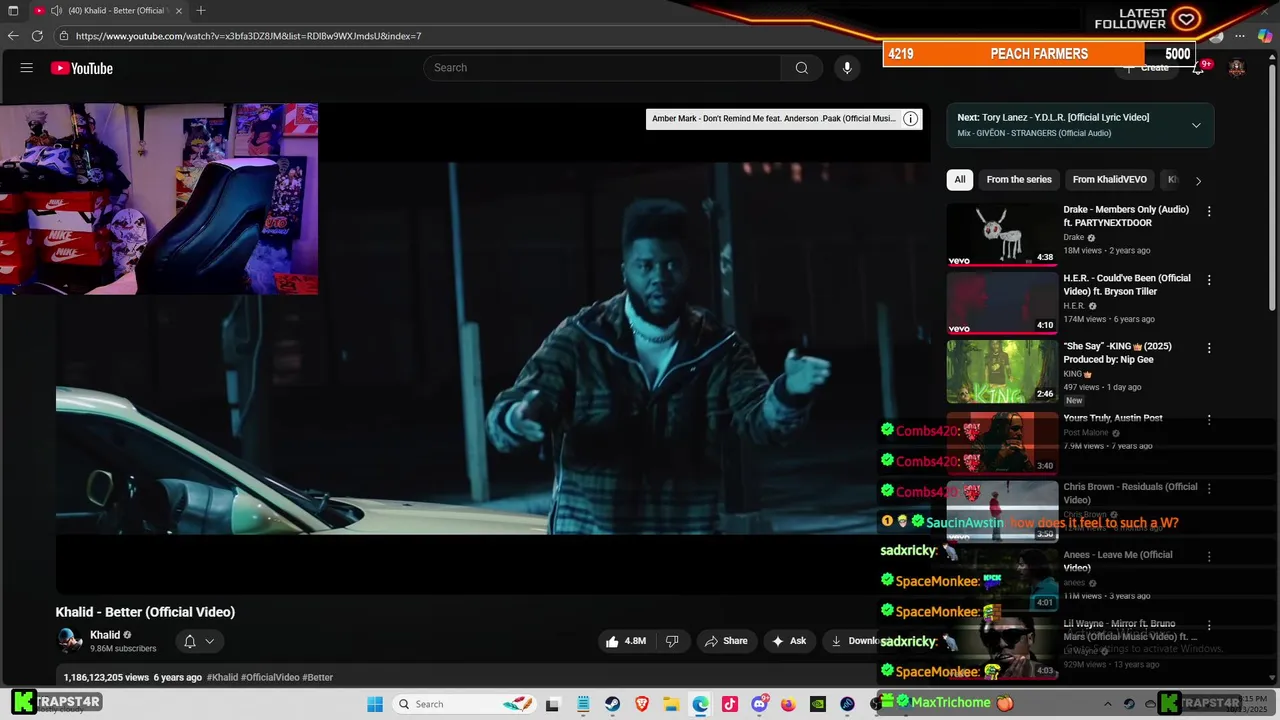Image resolution: width=1280 pixels, height=720 pixels.
Task: Click the Khalid Better video player
Action: click(x=492, y=348)
